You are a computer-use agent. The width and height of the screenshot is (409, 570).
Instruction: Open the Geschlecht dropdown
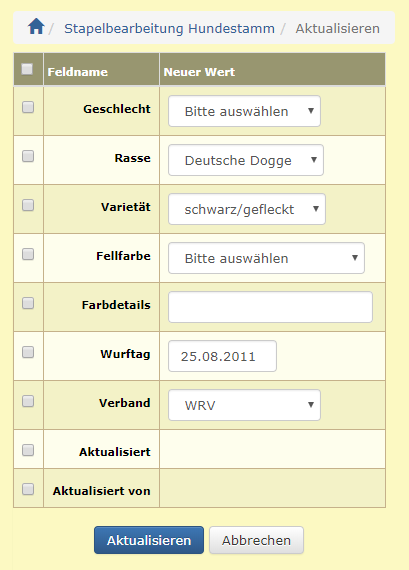[244, 111]
